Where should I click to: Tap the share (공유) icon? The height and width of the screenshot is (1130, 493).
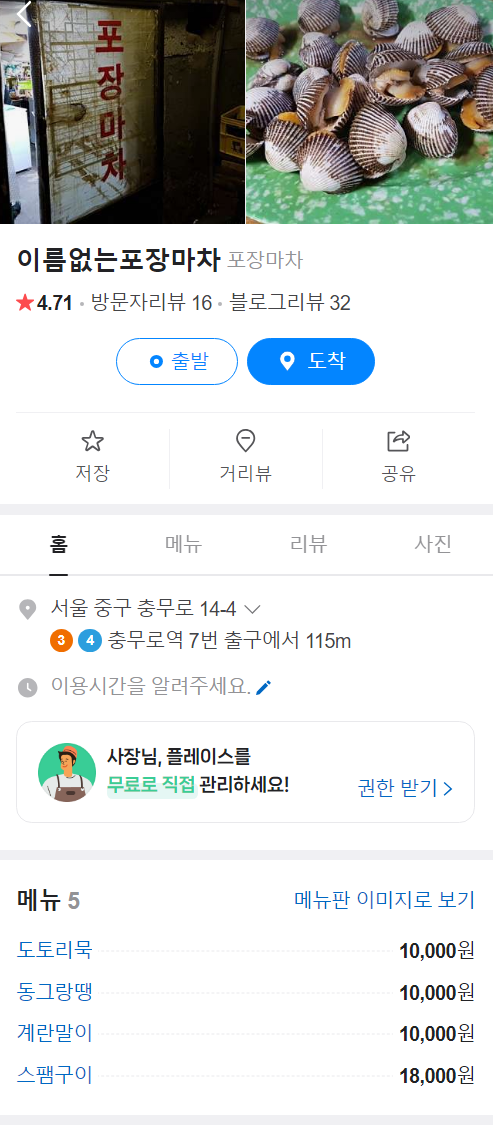pos(399,441)
